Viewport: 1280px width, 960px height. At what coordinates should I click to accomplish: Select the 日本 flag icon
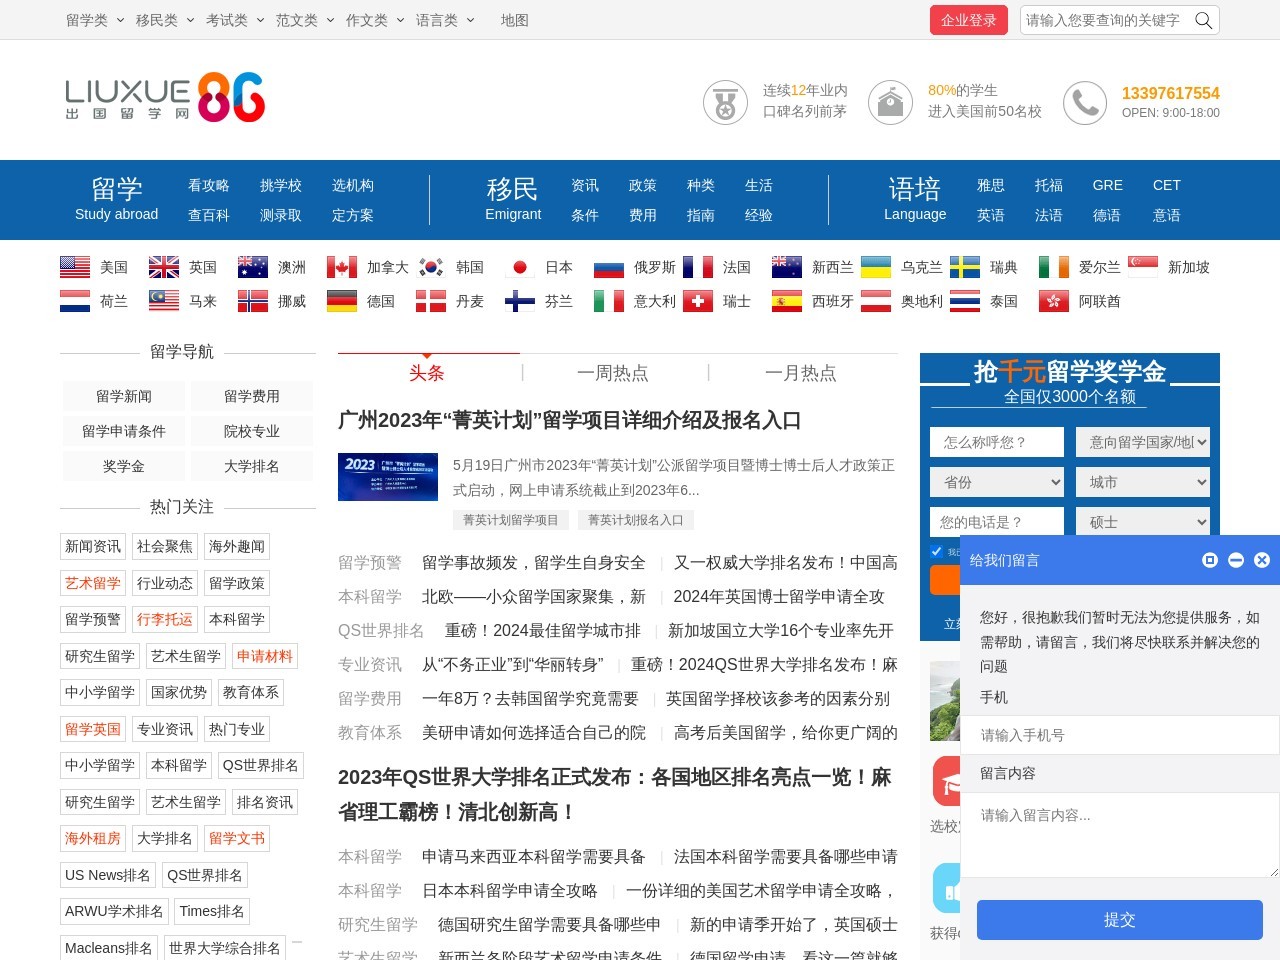[521, 266]
